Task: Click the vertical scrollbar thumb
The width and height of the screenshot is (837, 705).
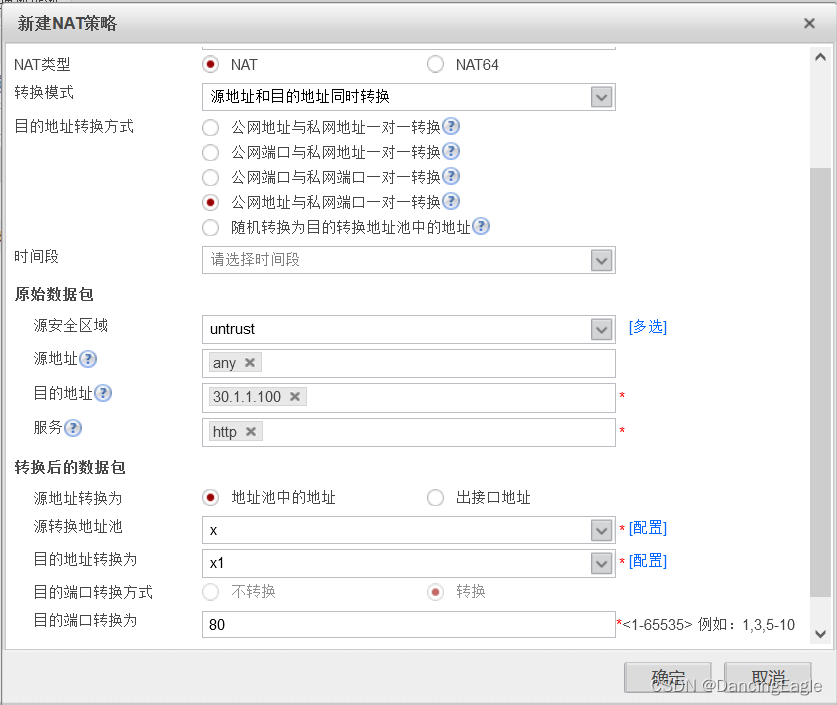Action: [x=820, y=383]
